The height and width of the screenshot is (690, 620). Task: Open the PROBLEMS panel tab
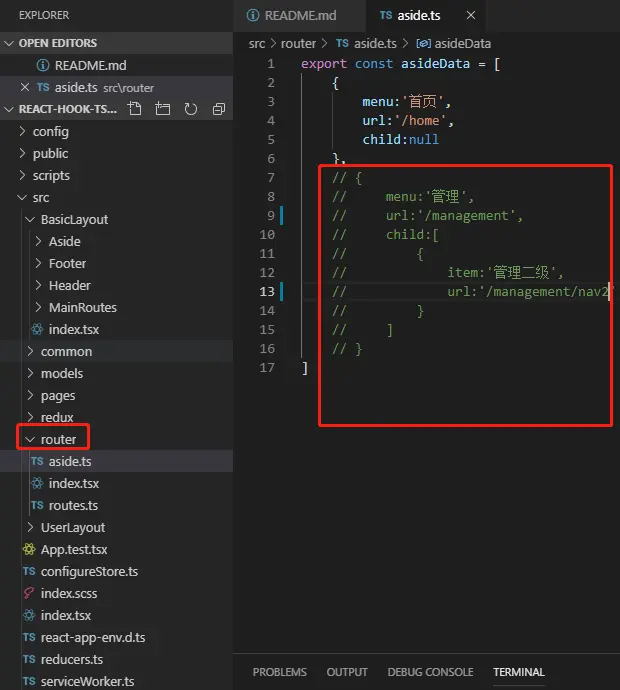(279, 672)
